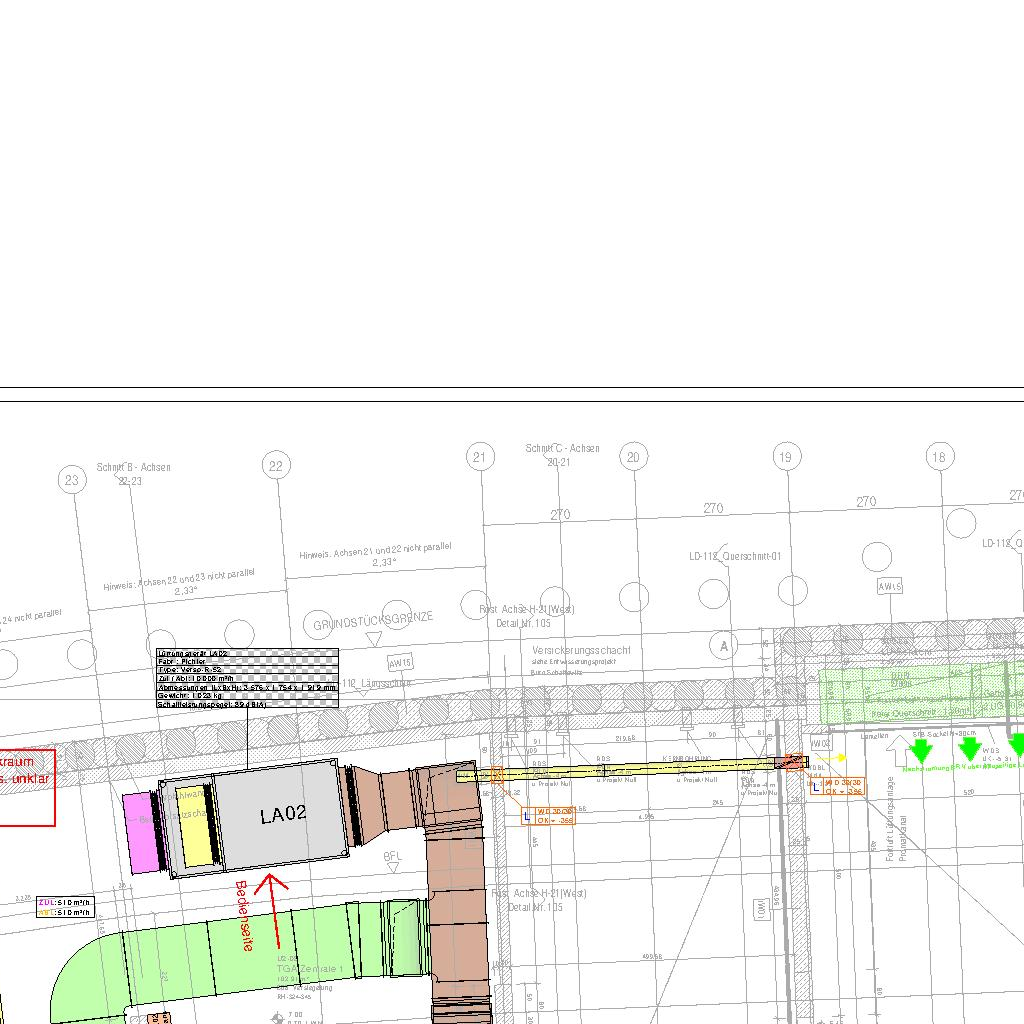Select axis bubble 18

[x=940, y=456]
